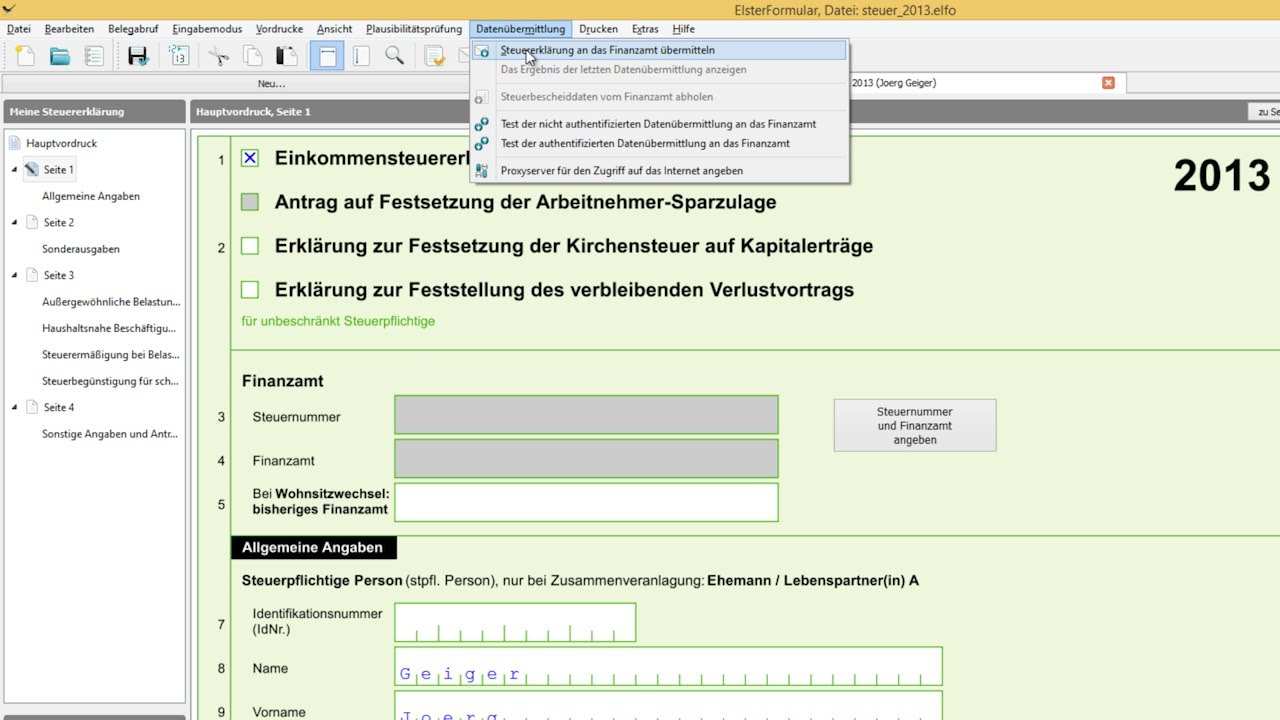The image size is (1280, 720).
Task: Select Proxyserver für den Zugriff menu entry
Action: 621,171
